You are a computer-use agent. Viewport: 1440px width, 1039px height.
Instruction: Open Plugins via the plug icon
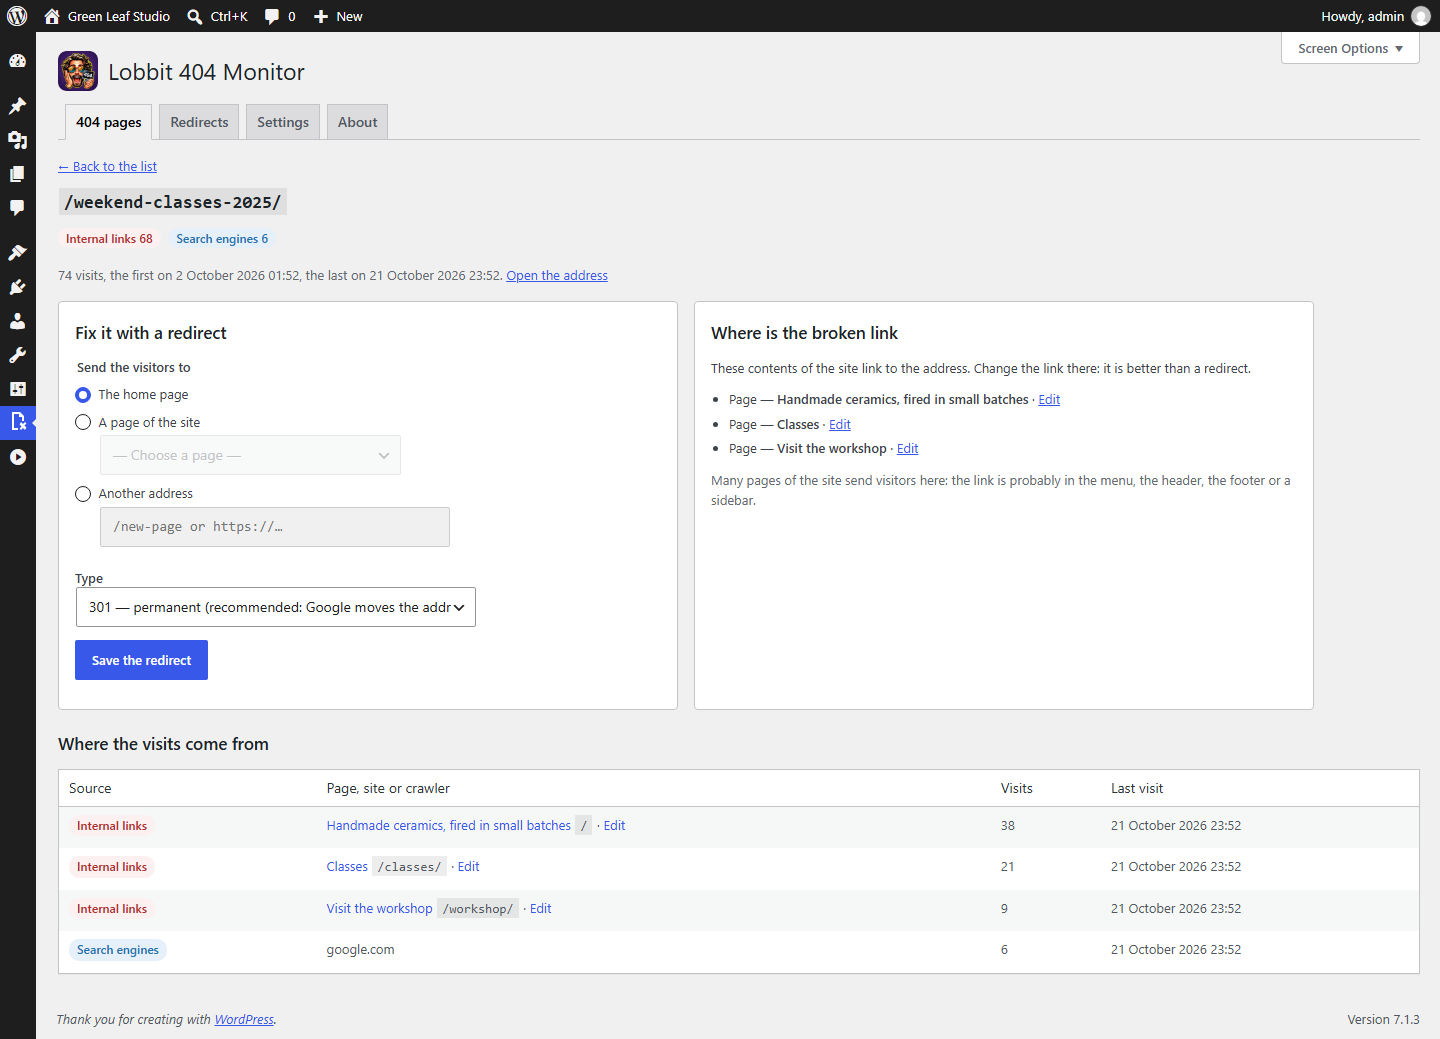pyautogui.click(x=17, y=287)
